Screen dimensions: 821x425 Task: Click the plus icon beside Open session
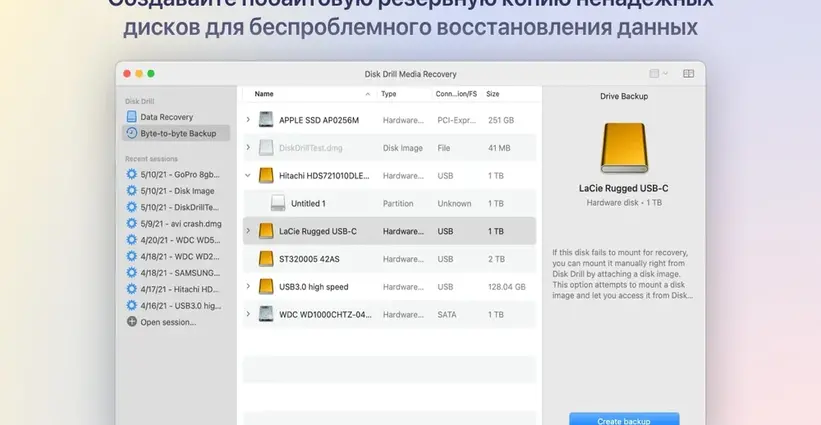[131, 321]
